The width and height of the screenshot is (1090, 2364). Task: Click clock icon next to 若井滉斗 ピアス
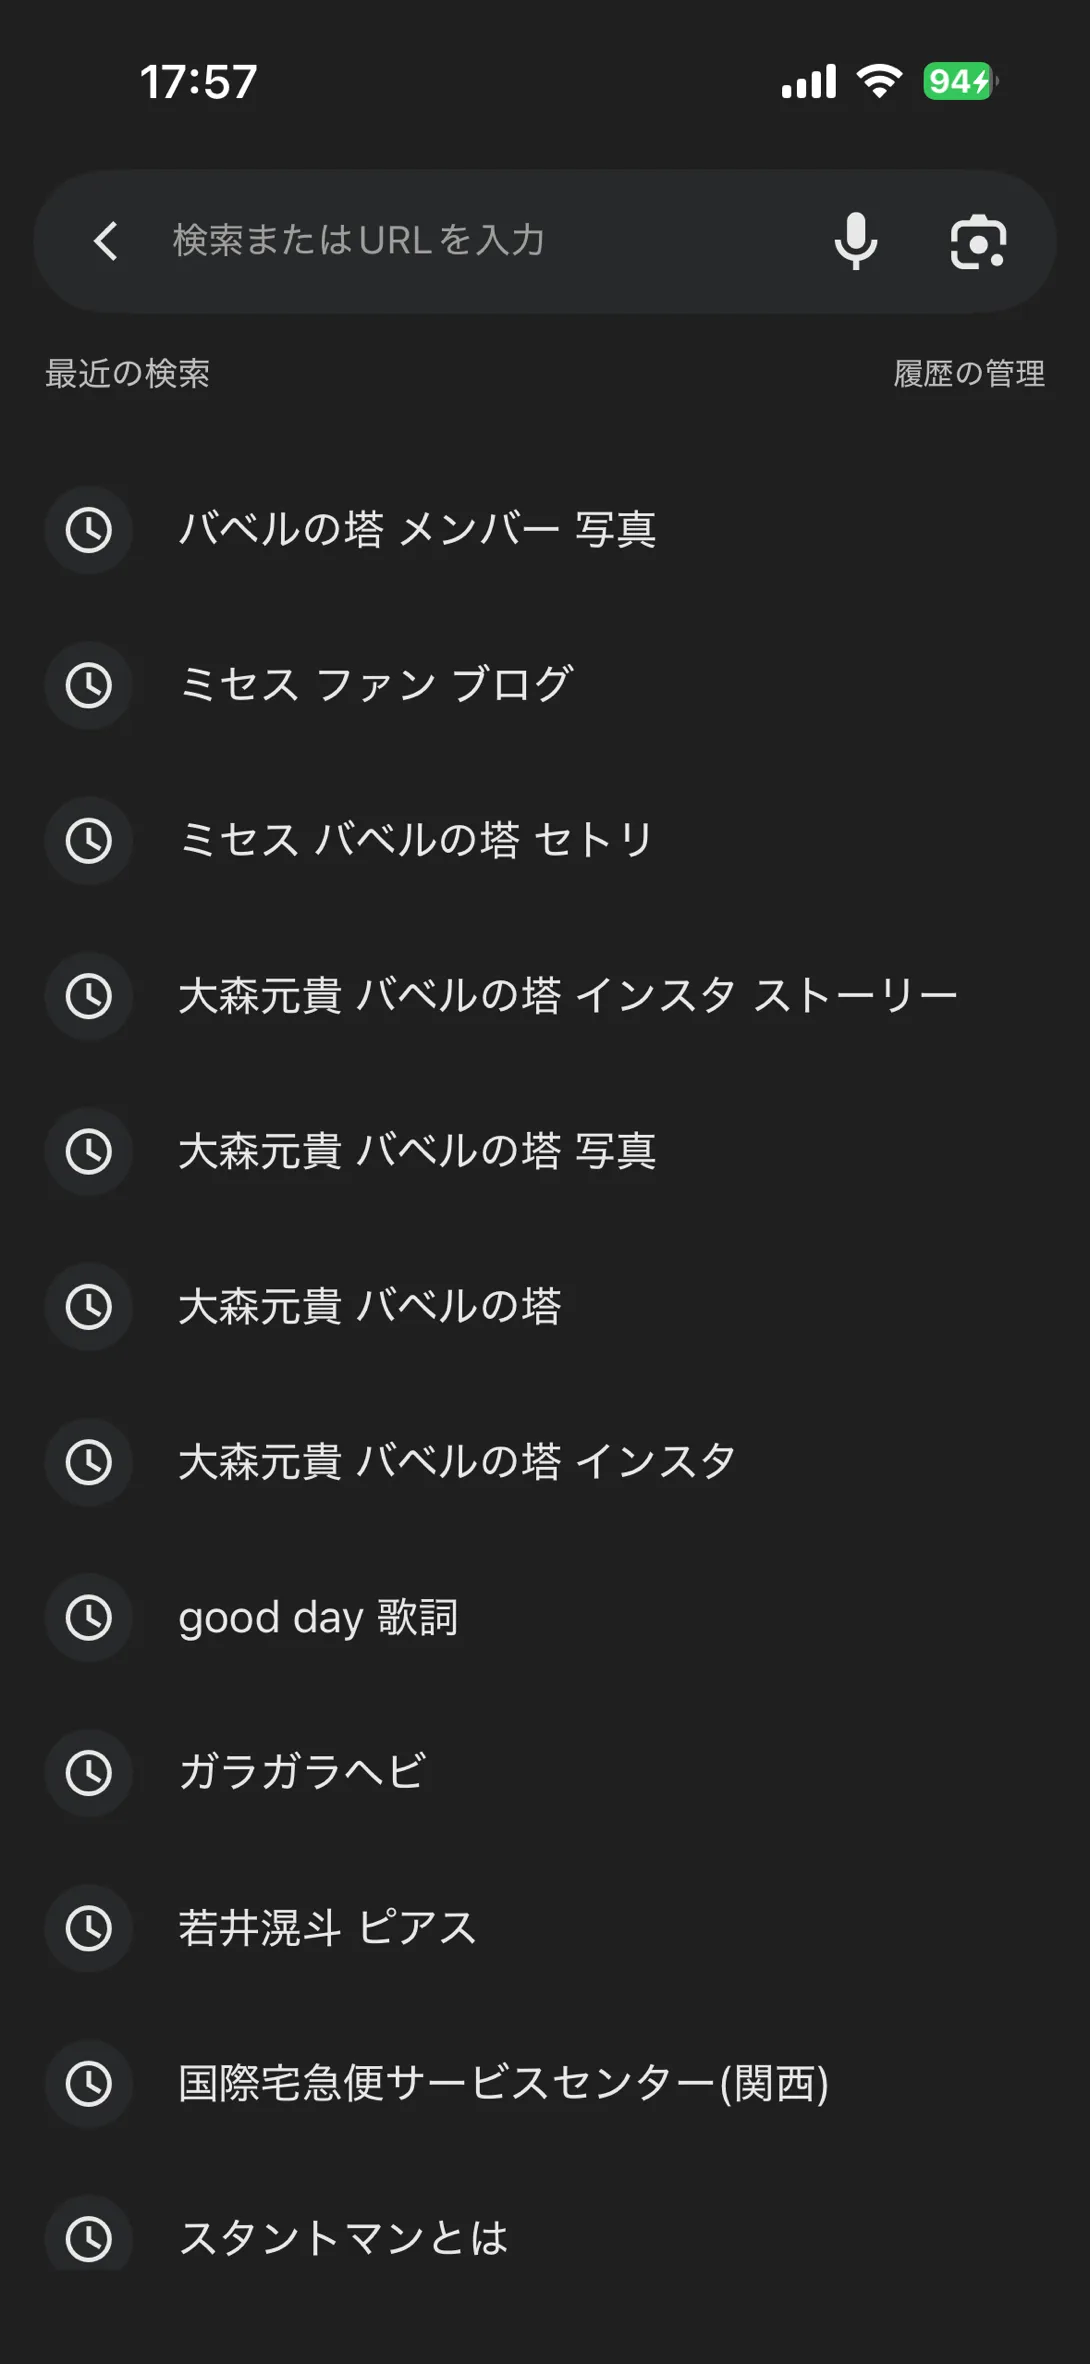89,1928
